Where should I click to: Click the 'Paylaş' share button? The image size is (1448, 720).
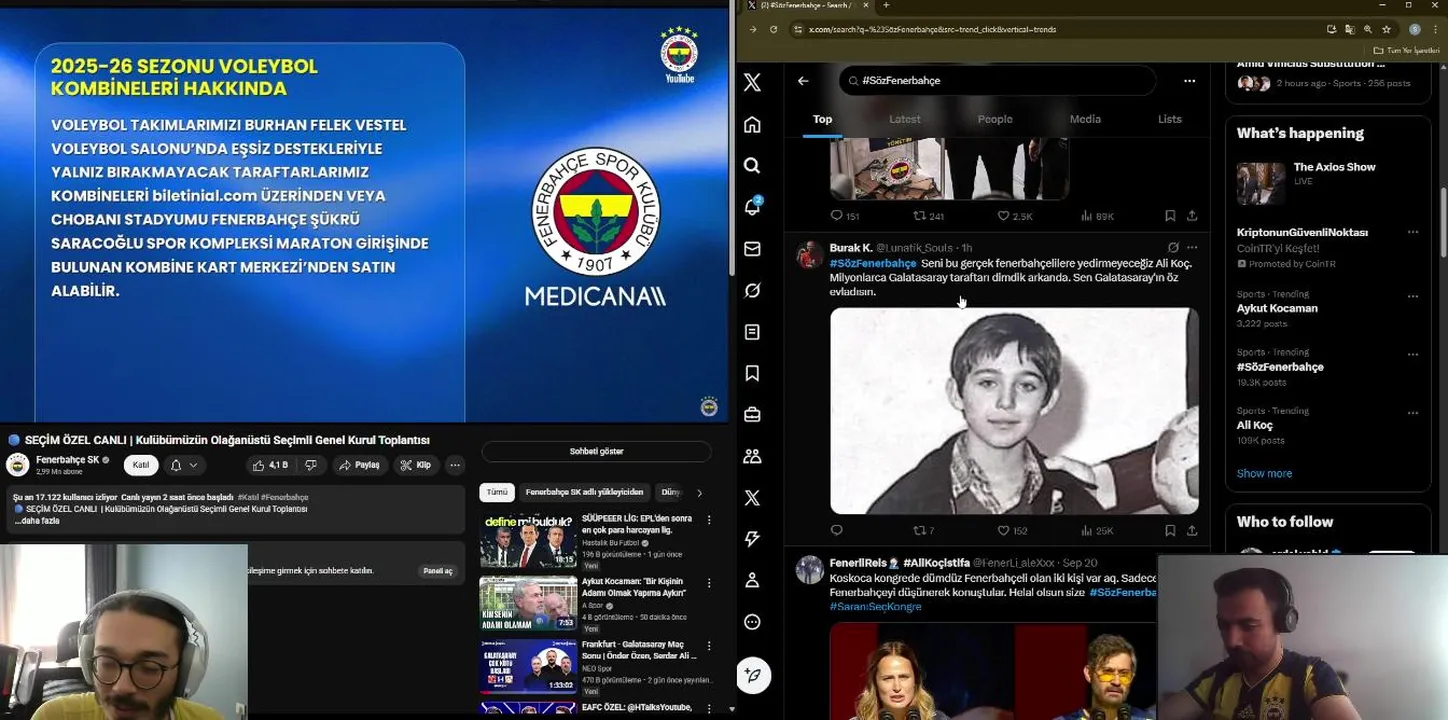(x=359, y=465)
